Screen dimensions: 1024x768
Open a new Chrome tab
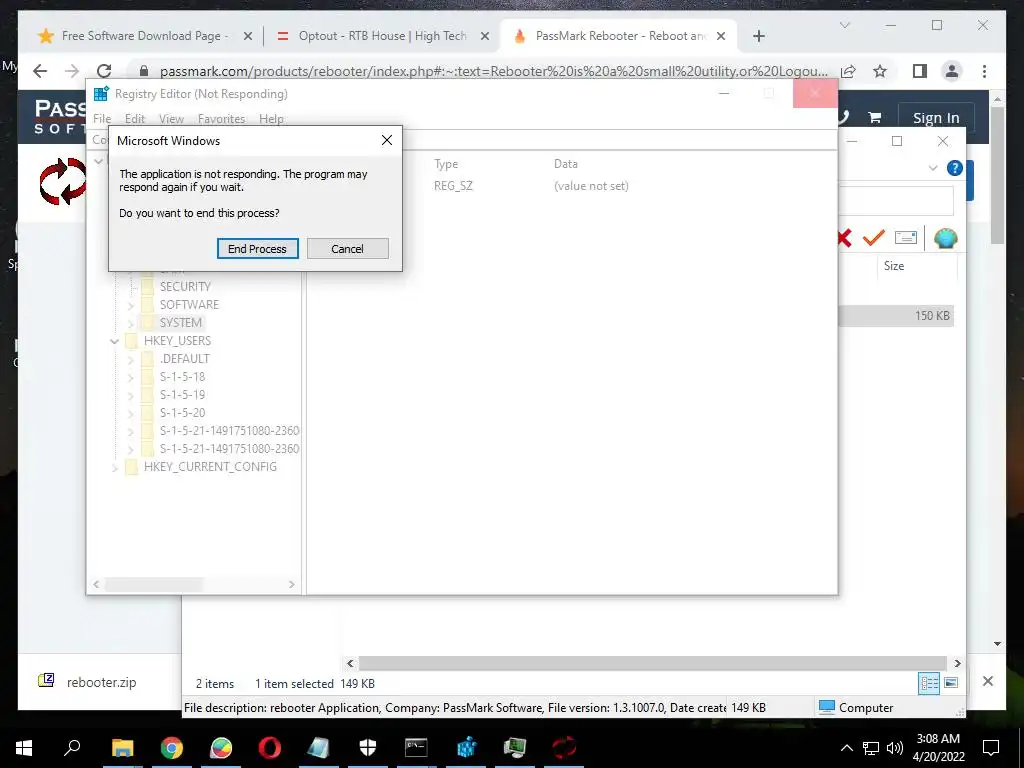(x=758, y=36)
